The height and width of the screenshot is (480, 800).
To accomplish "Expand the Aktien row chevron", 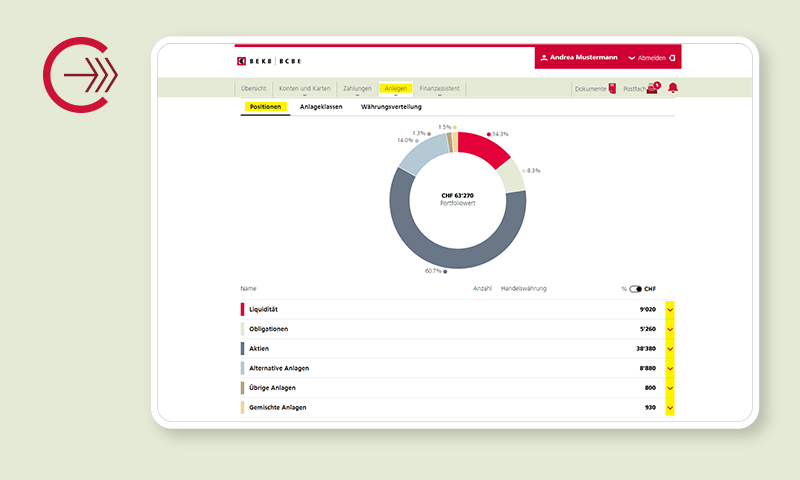I will [x=670, y=349].
